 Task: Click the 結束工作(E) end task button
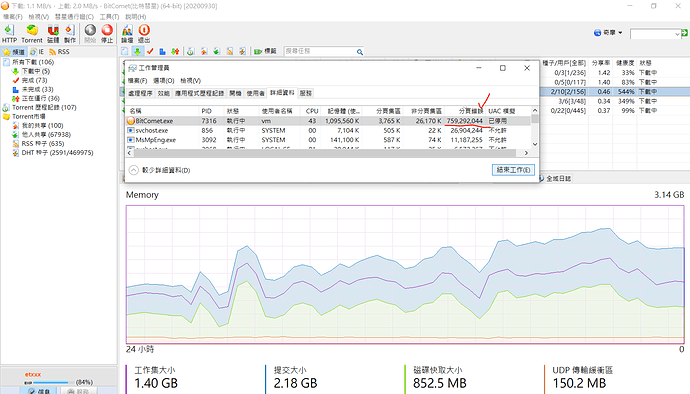point(513,170)
